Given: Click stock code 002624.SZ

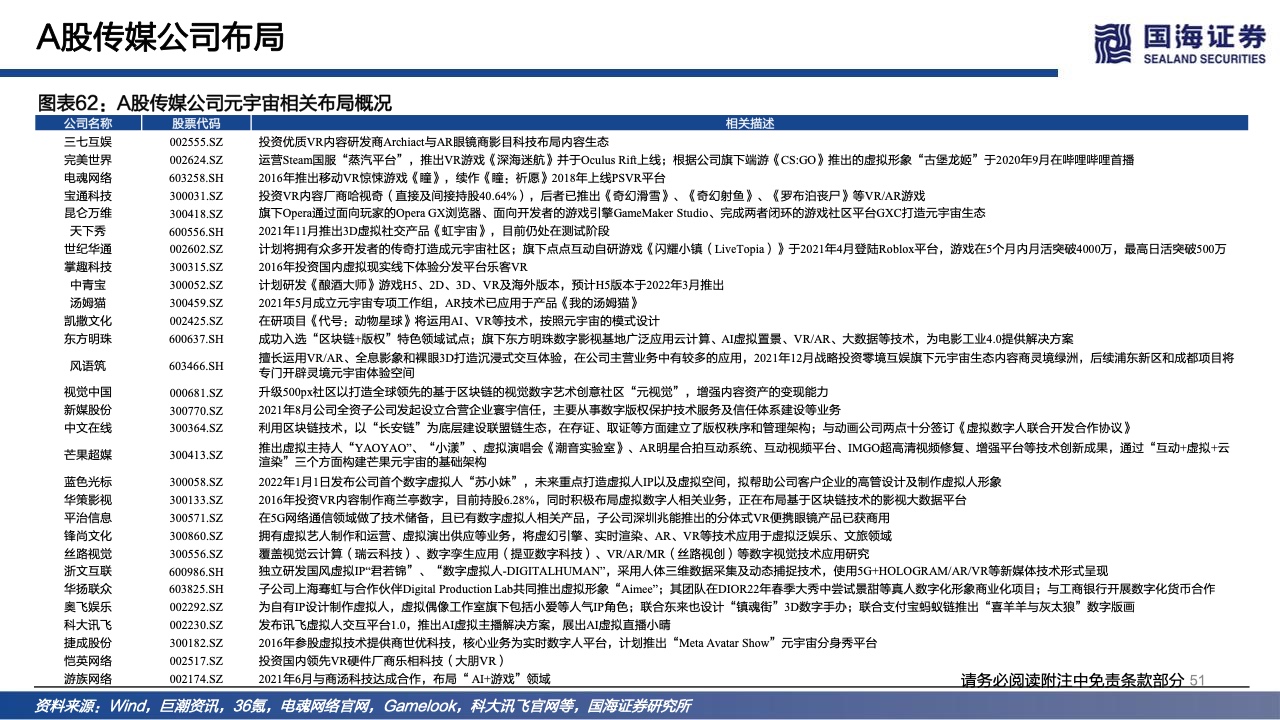Looking at the screenshot, I should click(196, 160).
